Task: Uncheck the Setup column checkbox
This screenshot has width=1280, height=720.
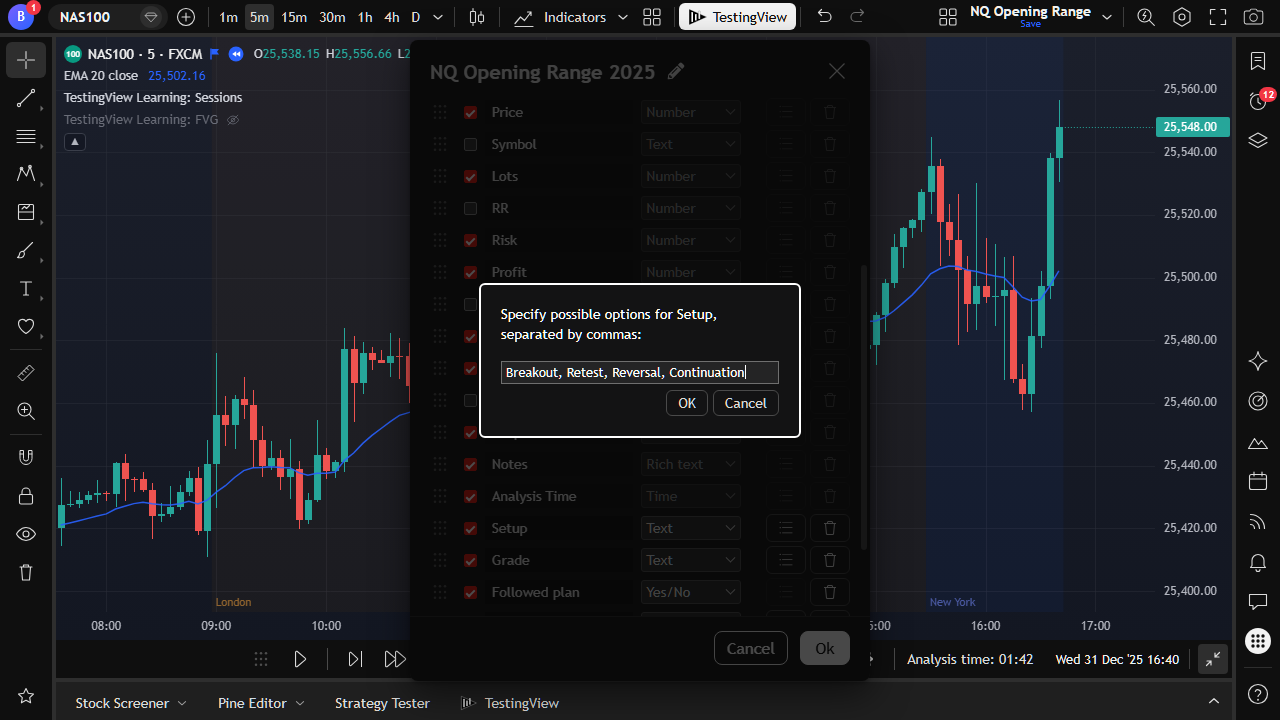Action: [470, 528]
